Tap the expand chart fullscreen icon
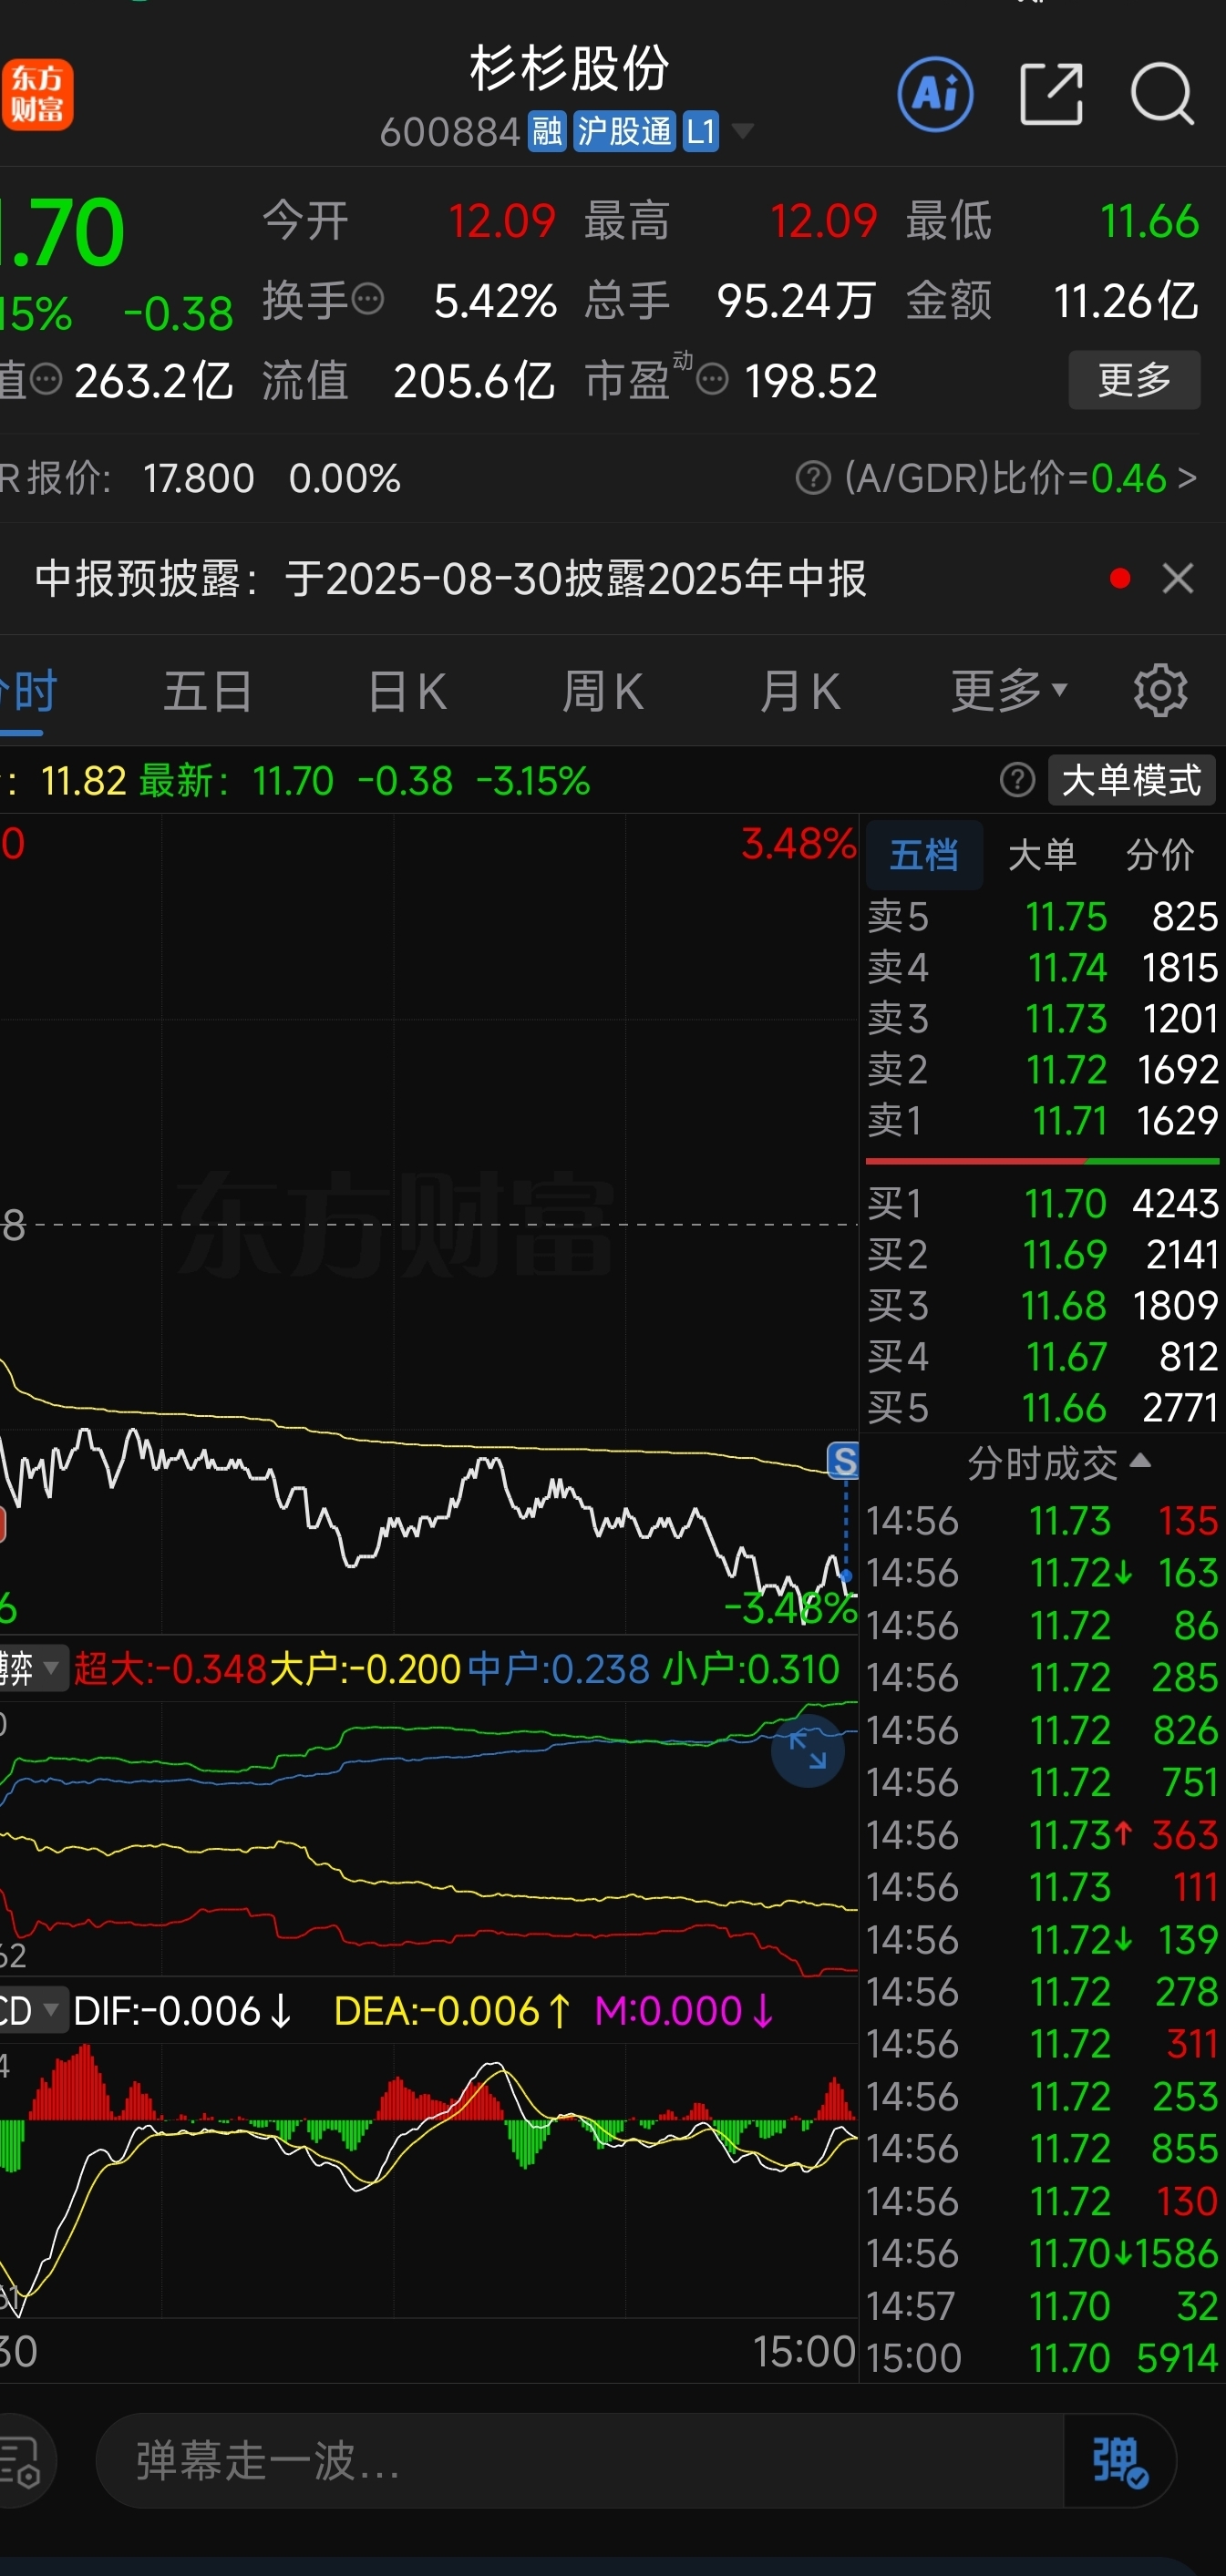The width and height of the screenshot is (1226, 2576). pos(808,1752)
